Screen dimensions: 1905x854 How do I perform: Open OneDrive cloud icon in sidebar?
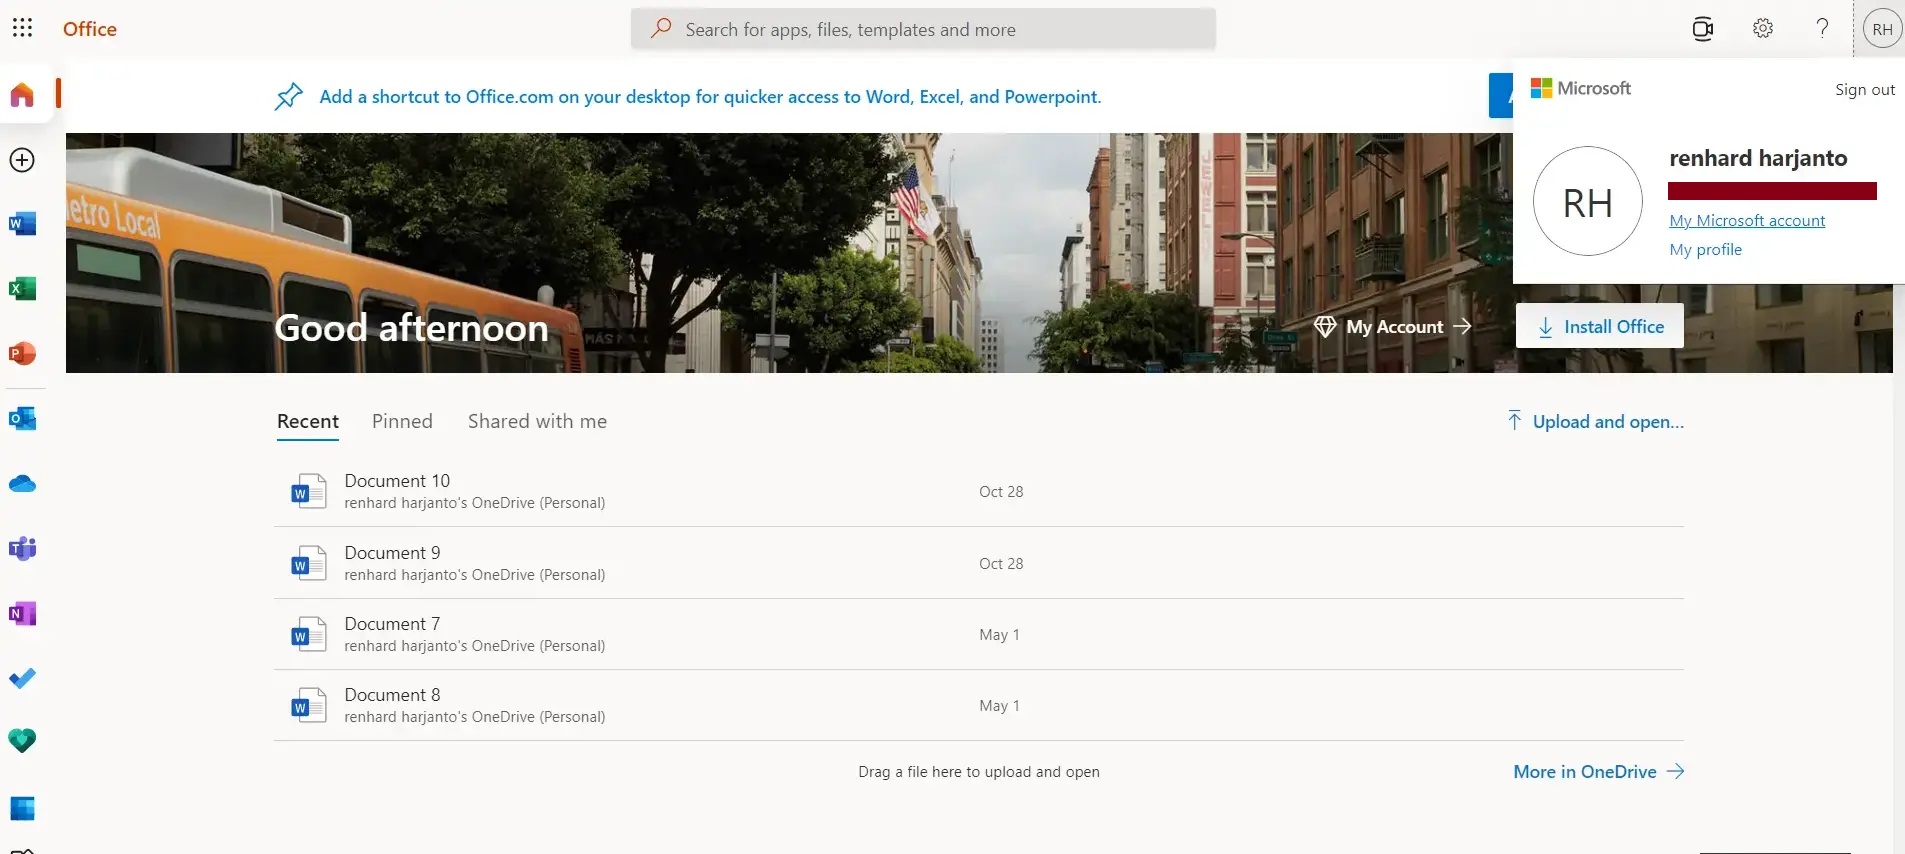coord(22,484)
